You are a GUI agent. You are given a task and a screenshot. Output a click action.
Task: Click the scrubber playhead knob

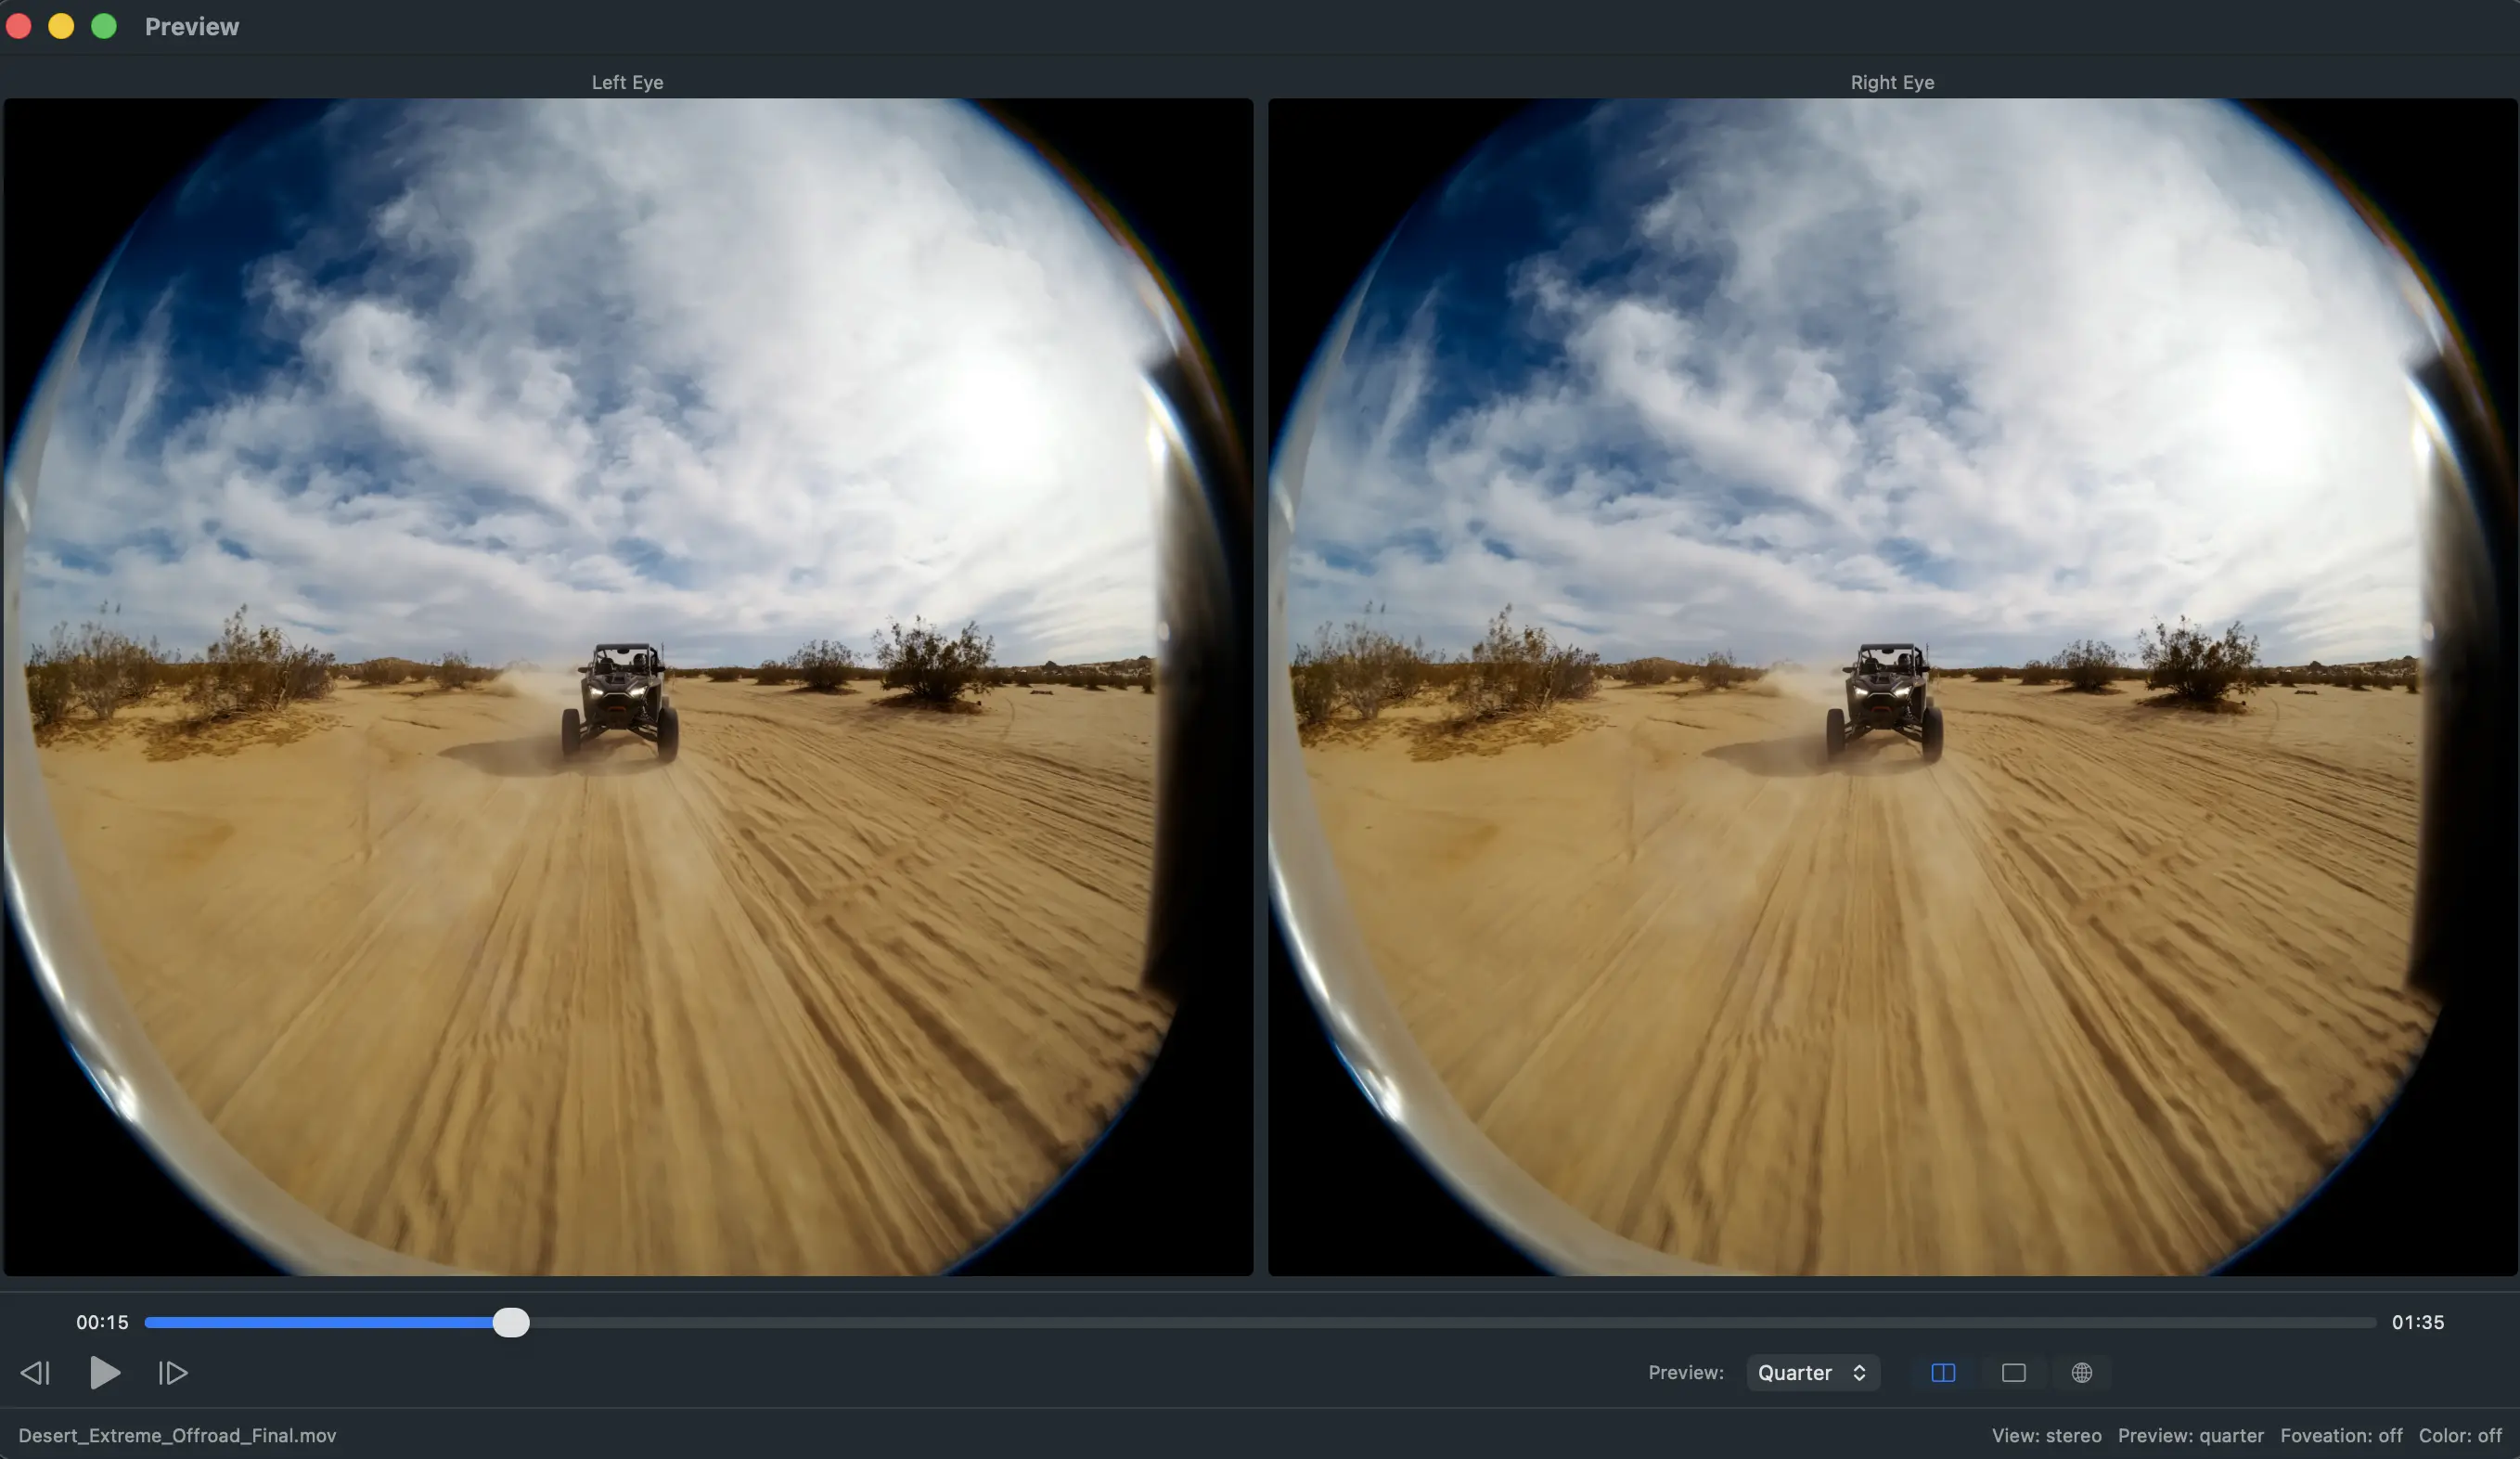pos(511,1322)
